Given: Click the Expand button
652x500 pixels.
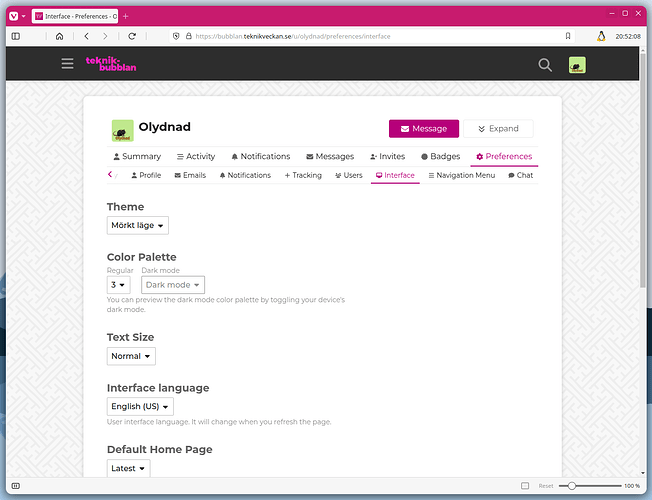Looking at the screenshot, I should [x=498, y=129].
